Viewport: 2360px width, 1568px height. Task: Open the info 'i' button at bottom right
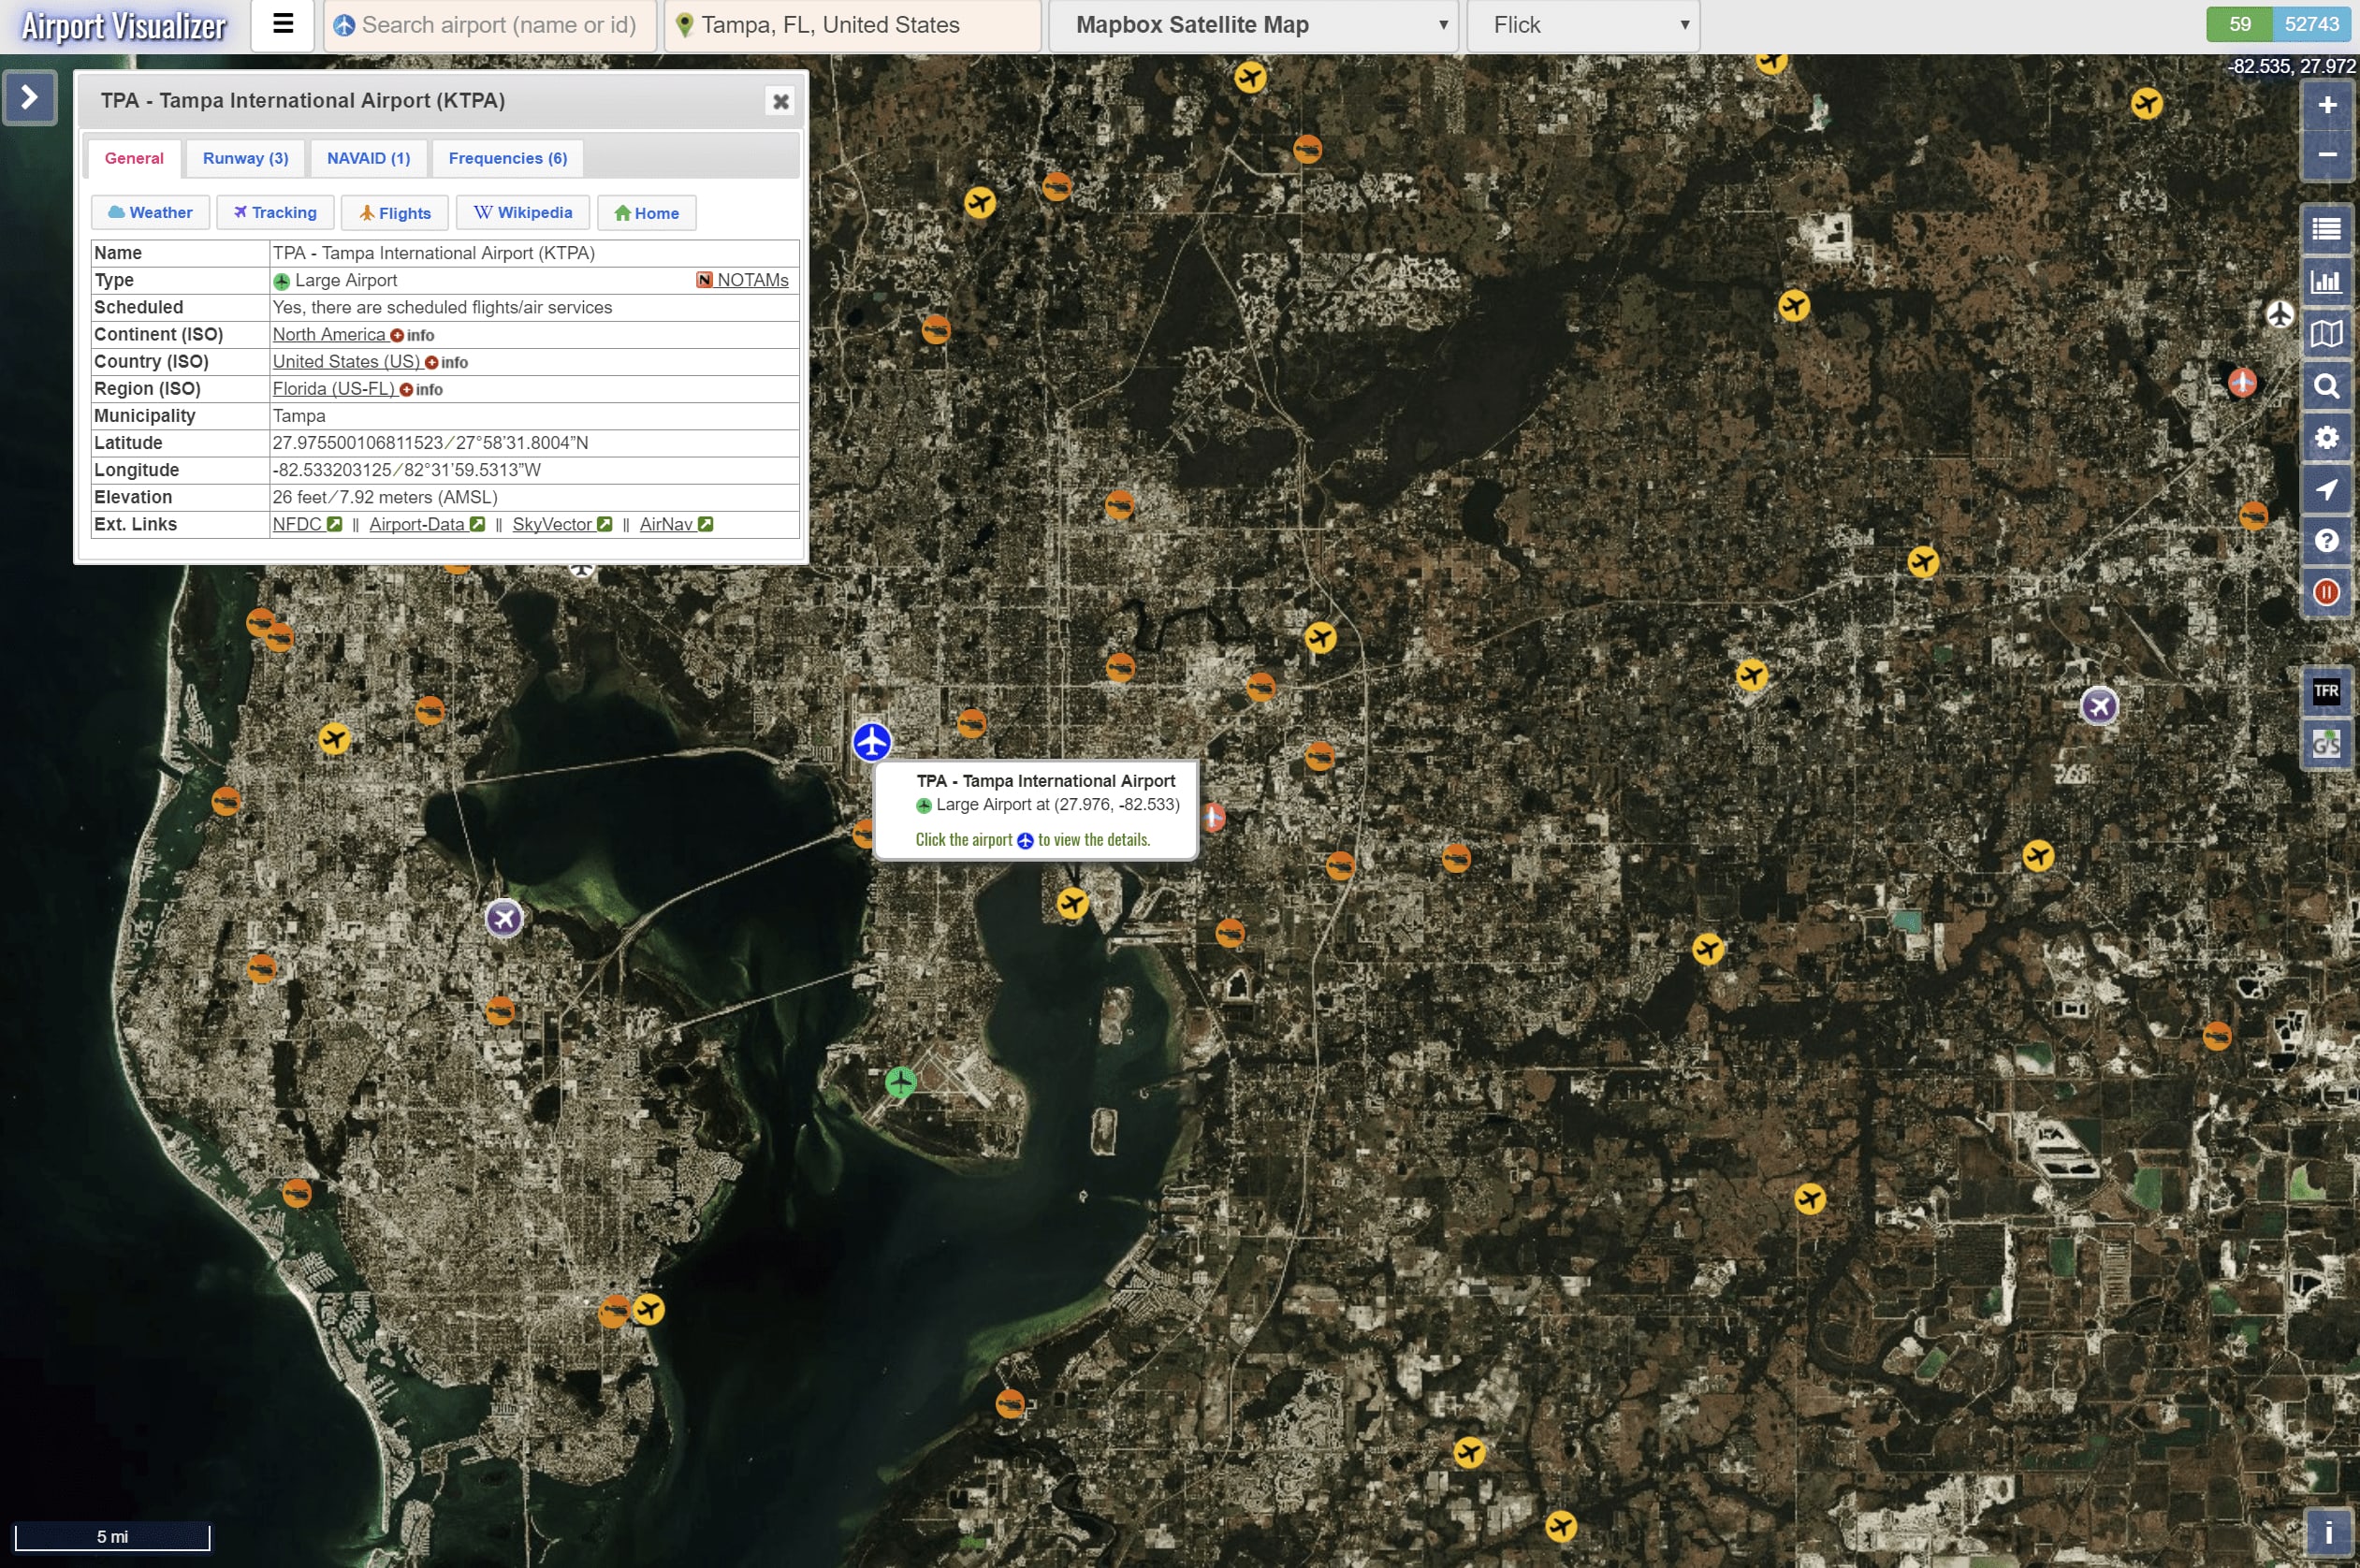(x=2328, y=1532)
